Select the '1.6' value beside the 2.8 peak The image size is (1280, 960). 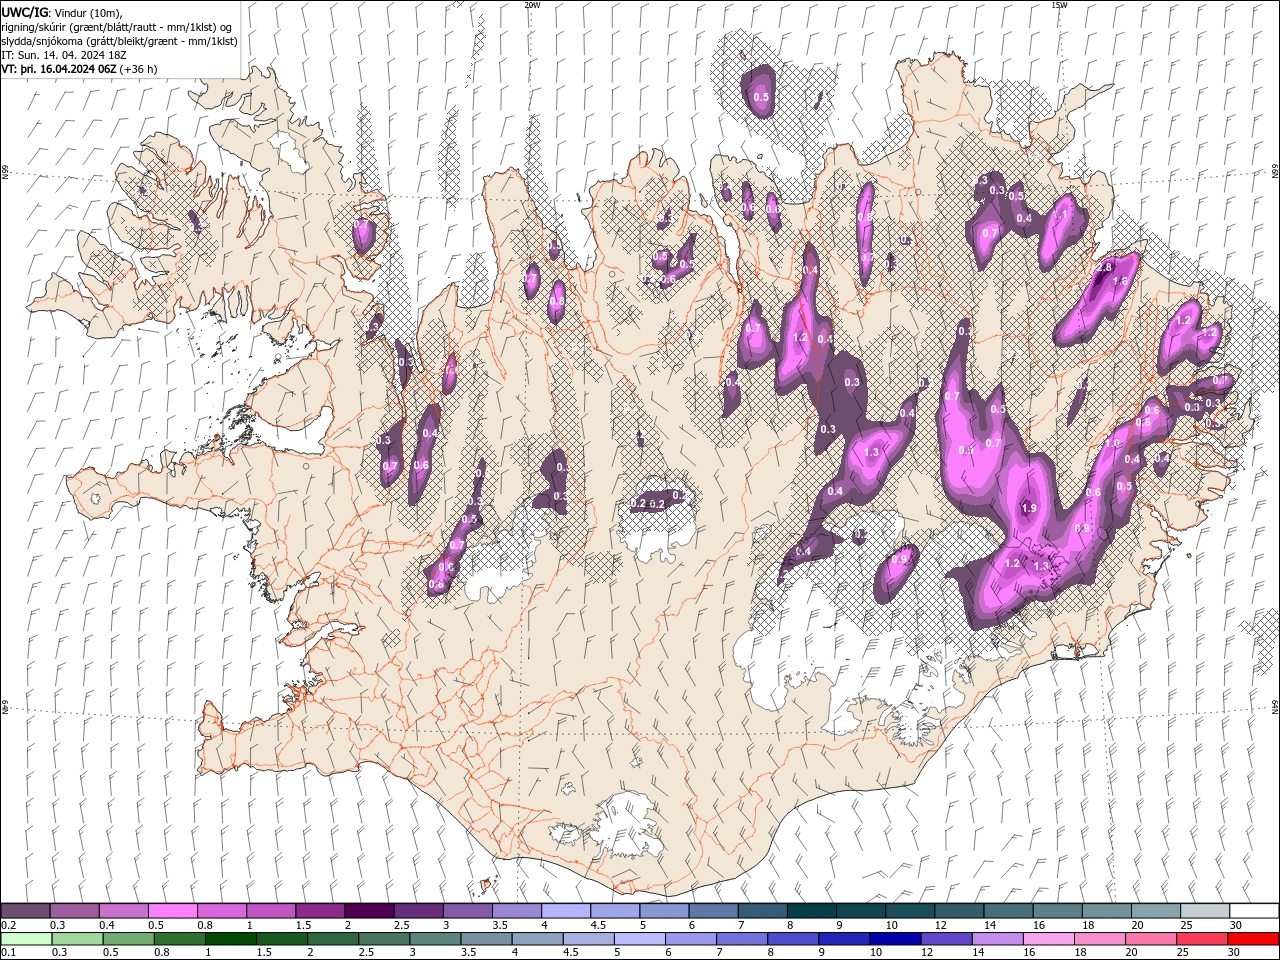(x=1120, y=282)
